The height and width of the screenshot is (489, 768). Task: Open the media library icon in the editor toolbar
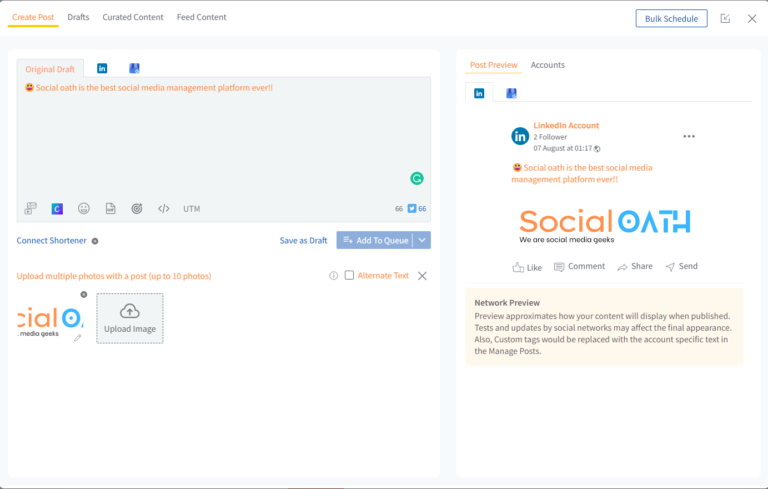(x=30, y=208)
